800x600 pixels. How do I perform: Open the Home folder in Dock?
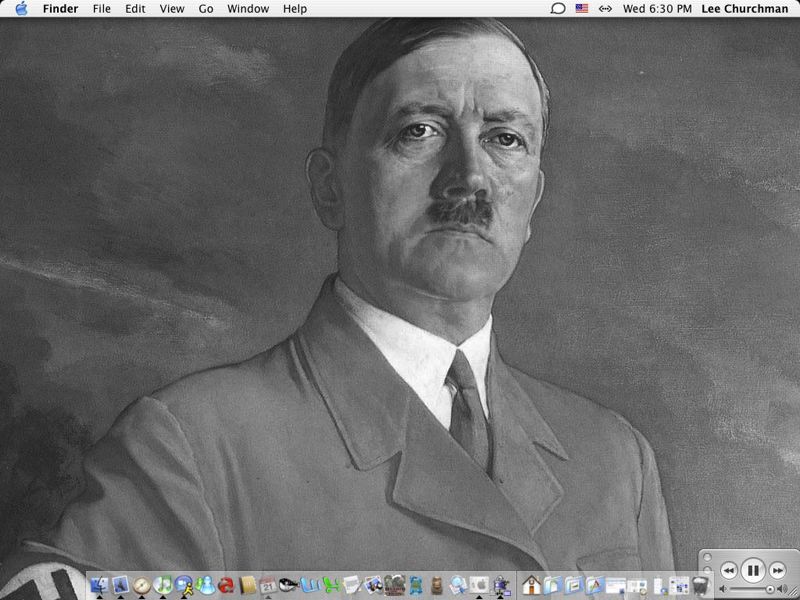pyautogui.click(x=531, y=585)
